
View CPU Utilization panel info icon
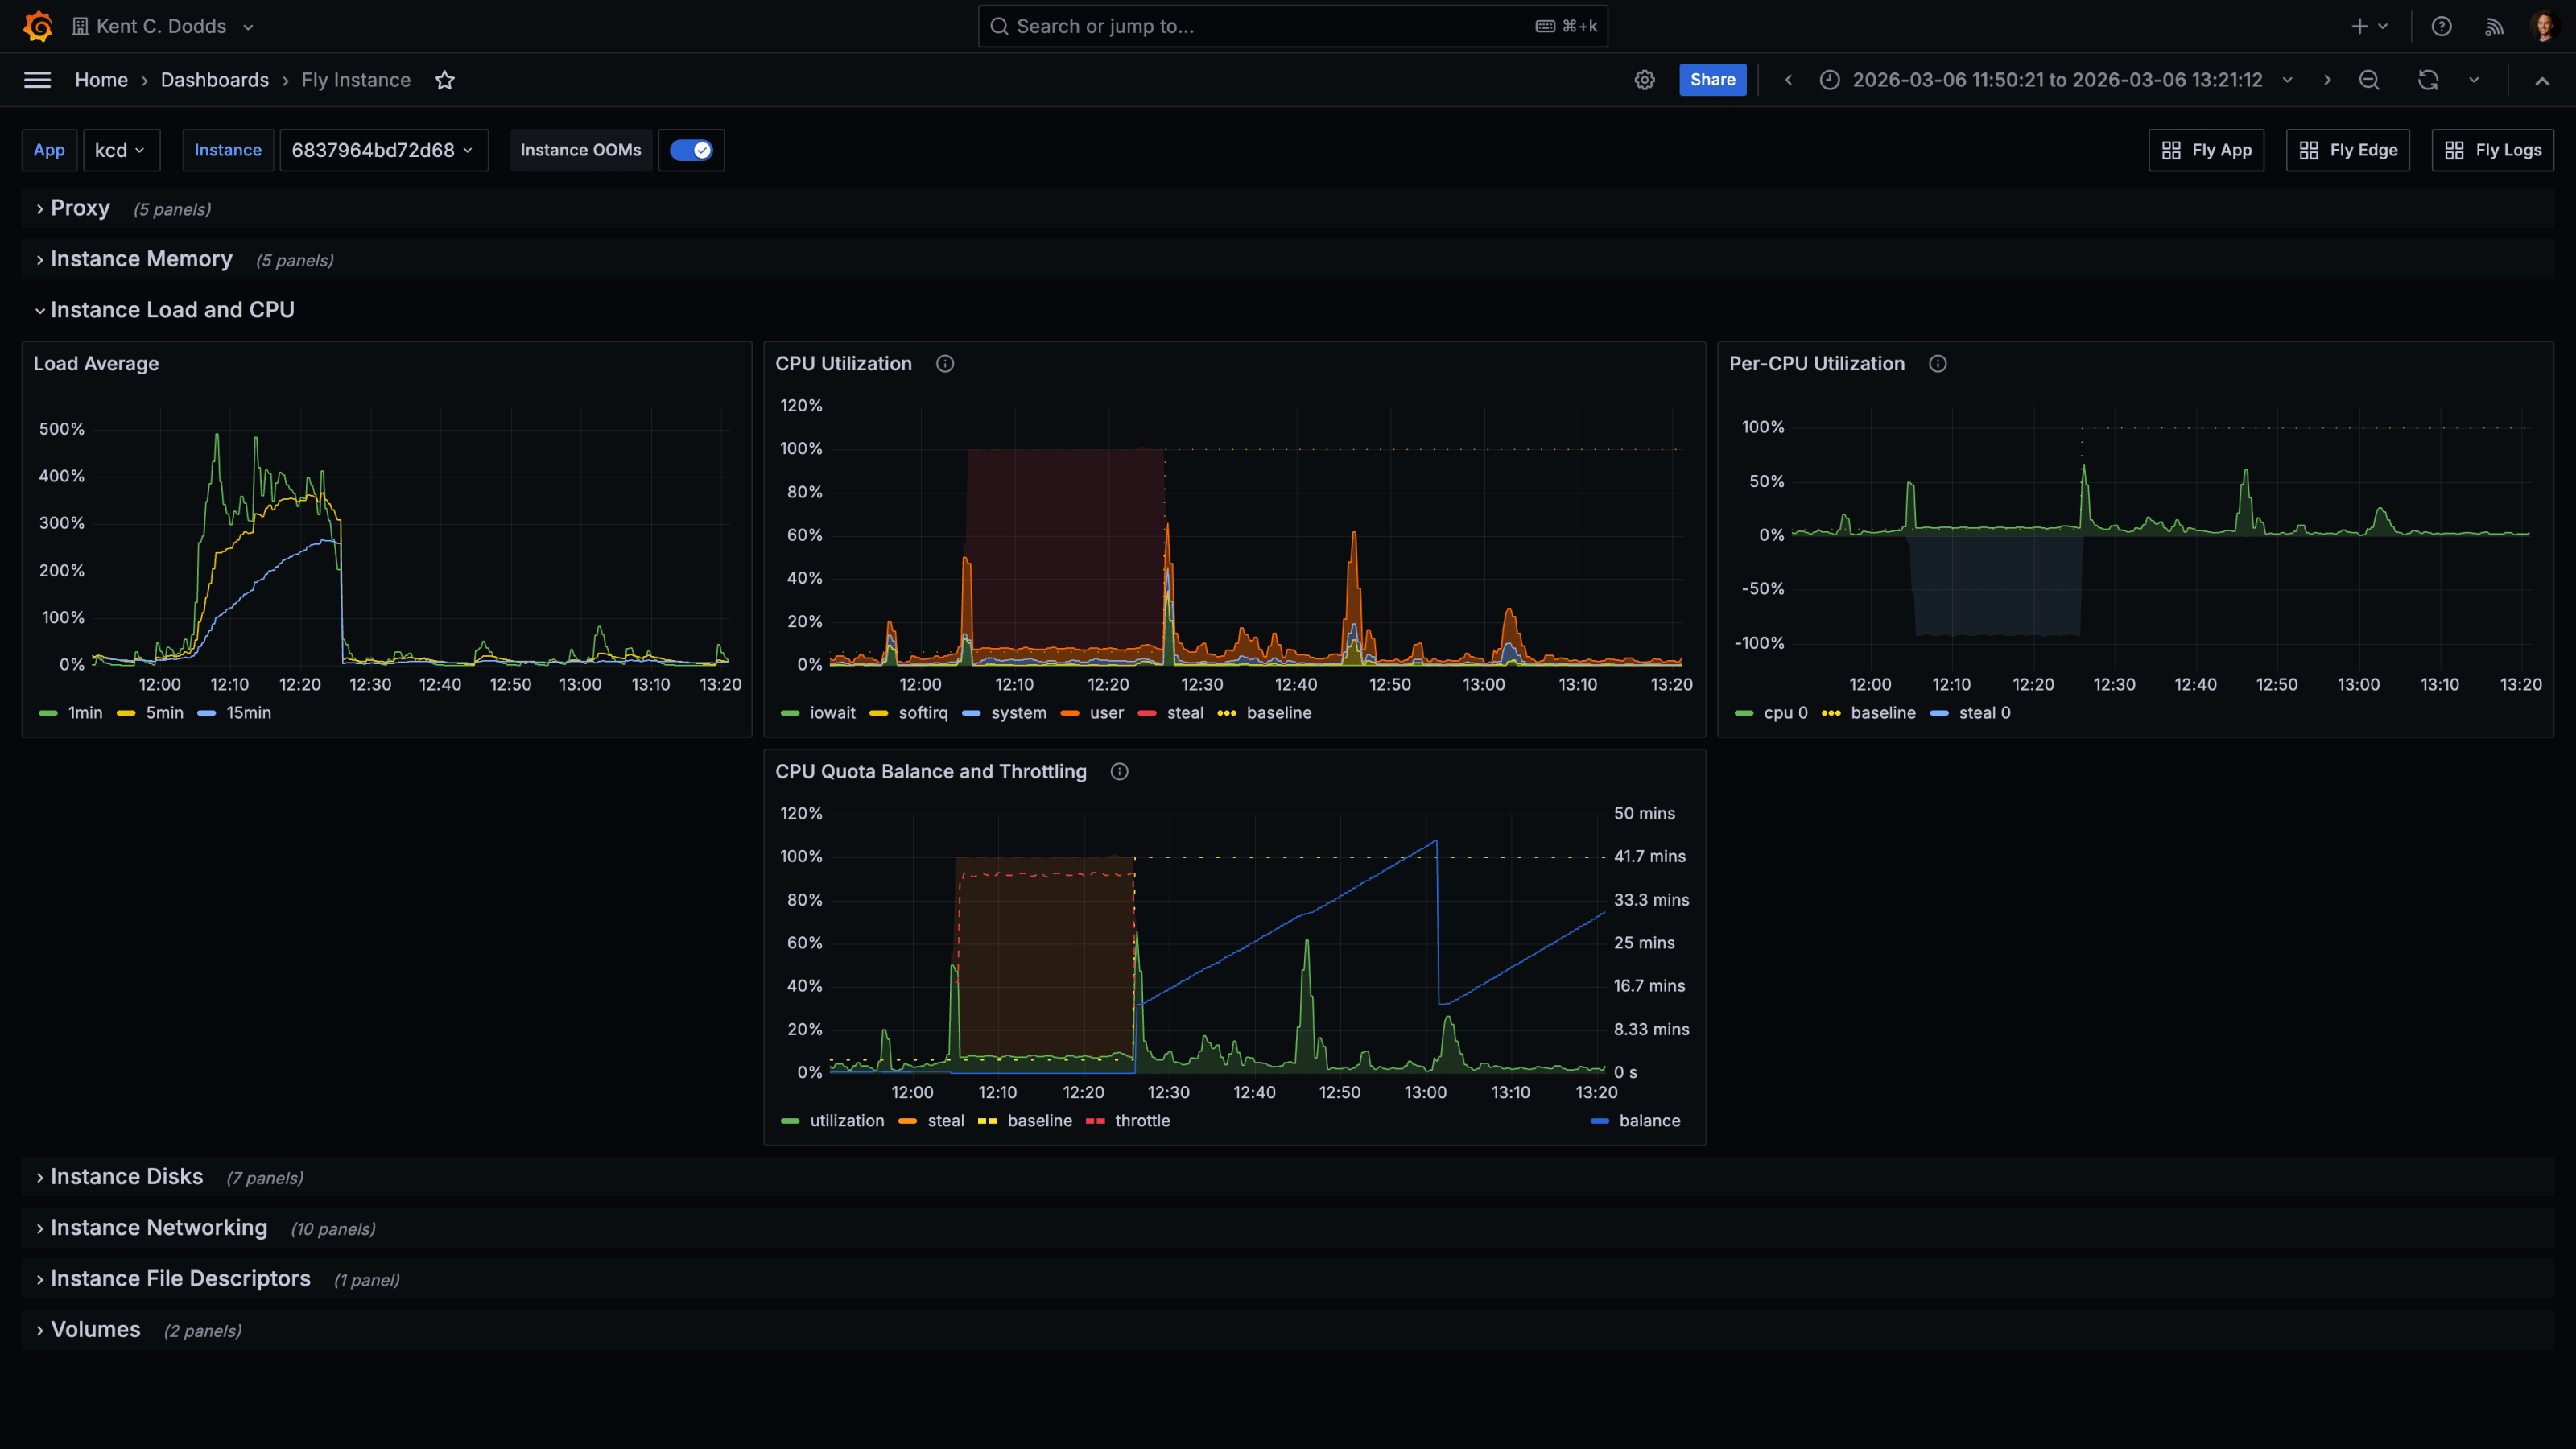(x=945, y=364)
